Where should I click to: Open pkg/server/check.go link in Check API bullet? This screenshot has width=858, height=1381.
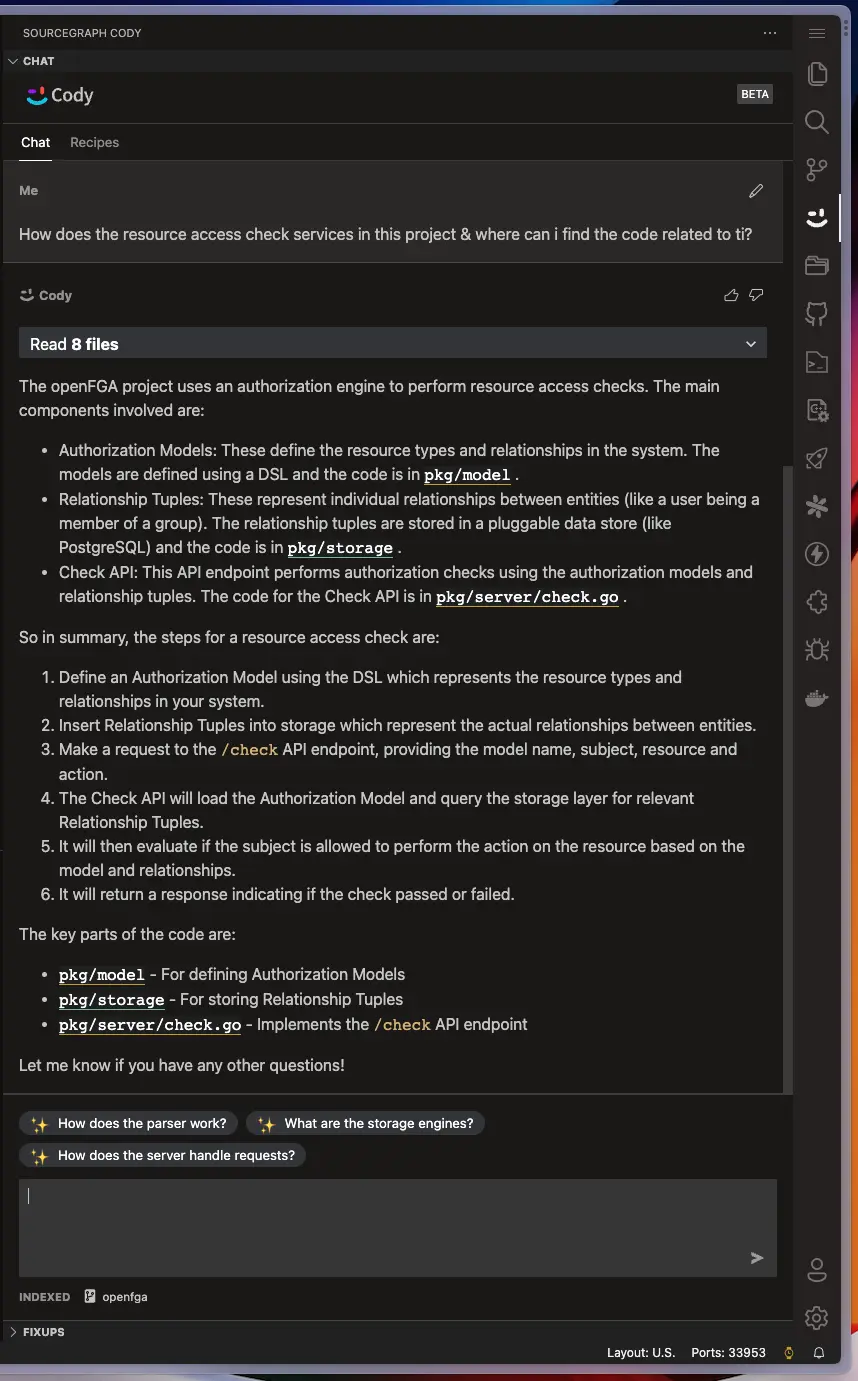[x=527, y=597]
